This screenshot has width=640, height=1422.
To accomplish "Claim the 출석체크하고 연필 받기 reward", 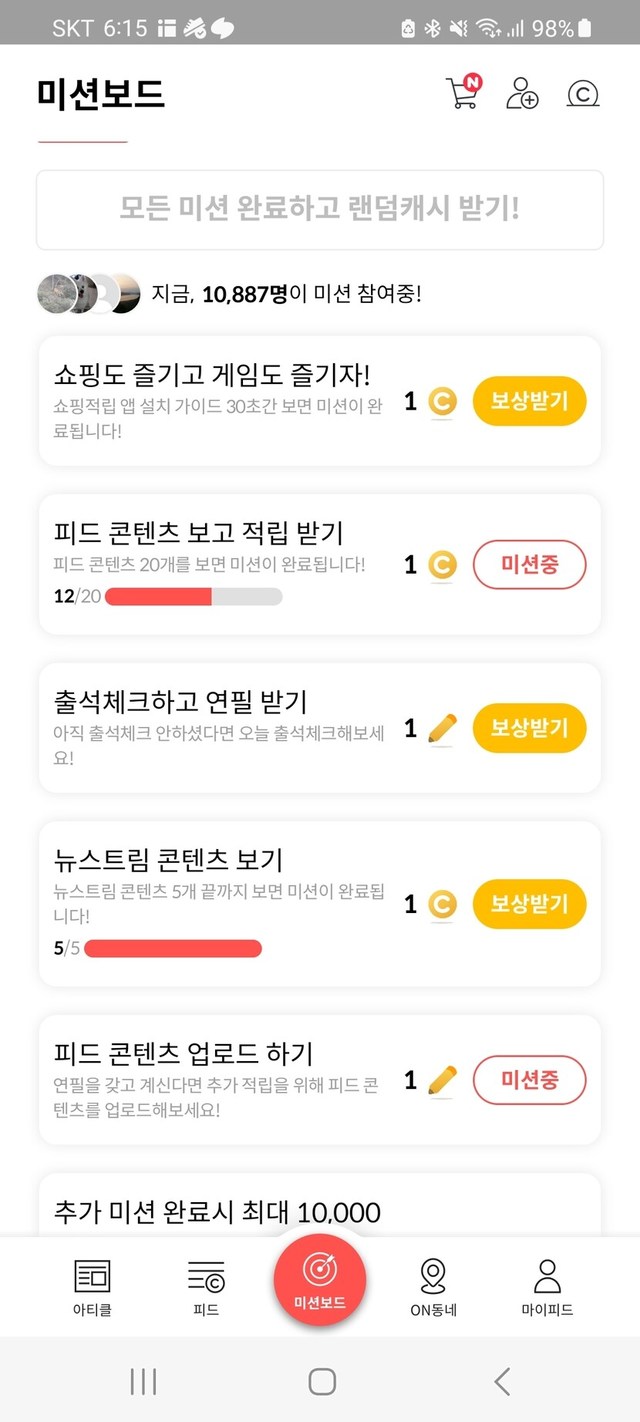I will [x=529, y=728].
